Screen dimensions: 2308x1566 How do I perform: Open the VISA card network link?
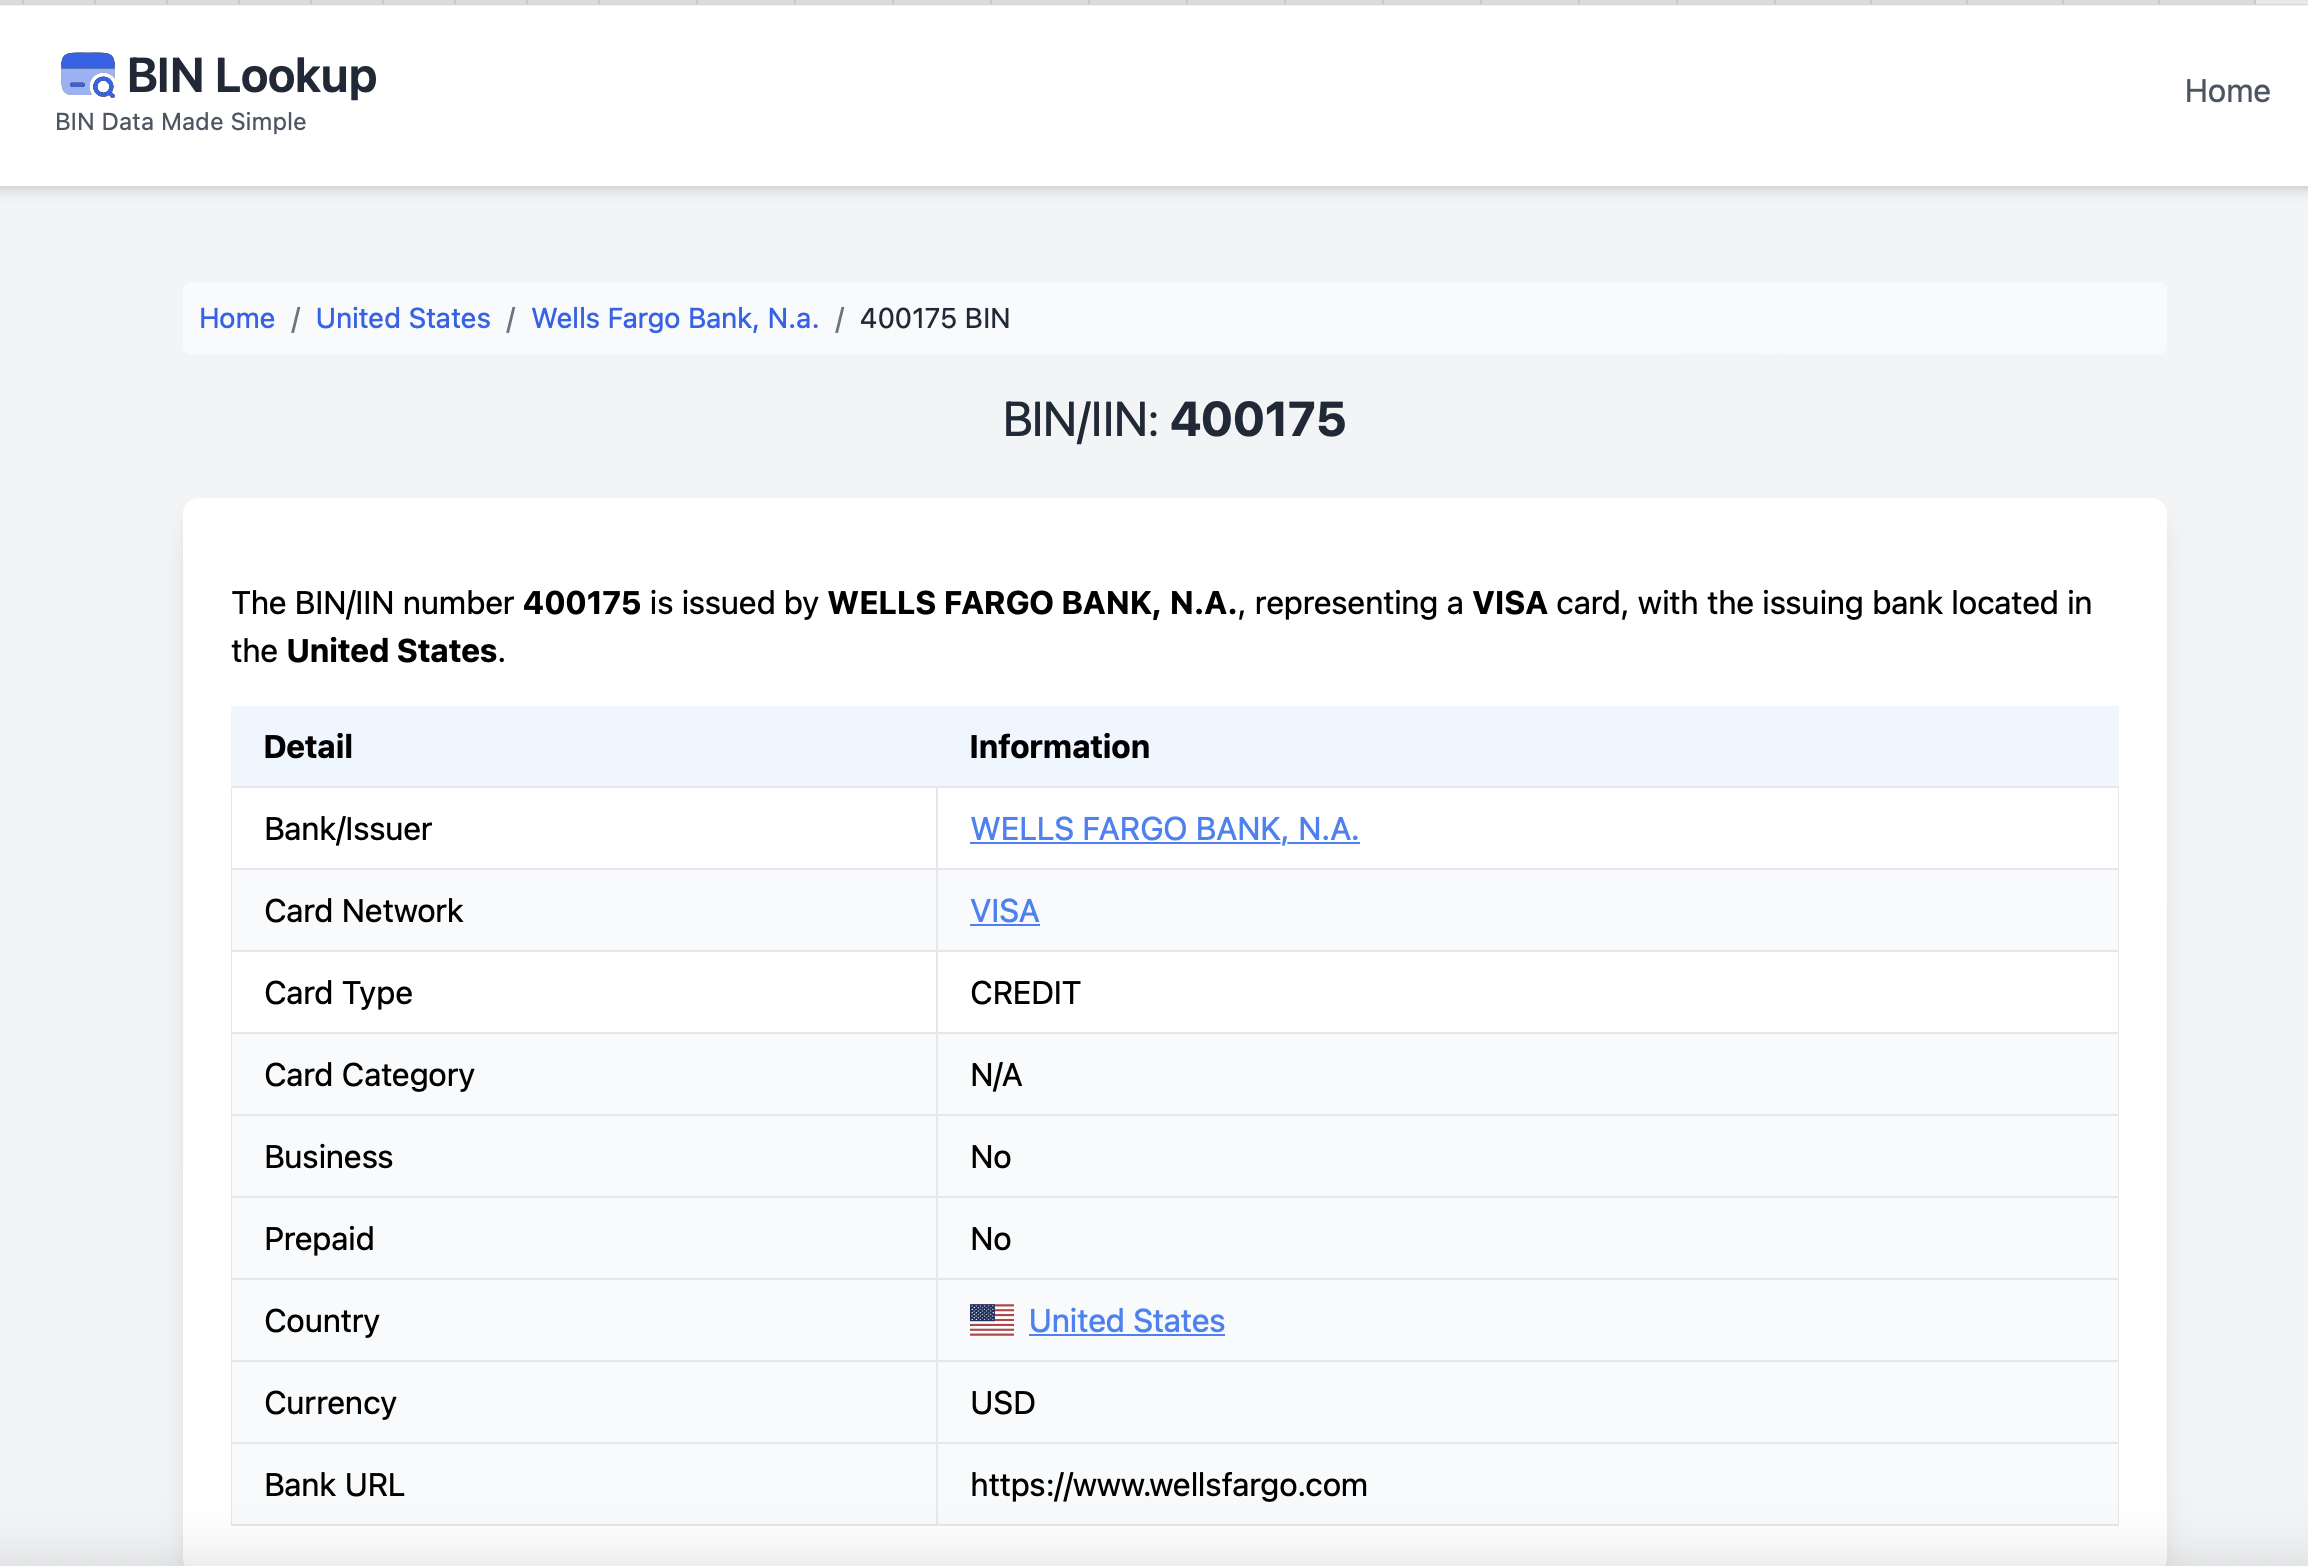pos(1005,911)
